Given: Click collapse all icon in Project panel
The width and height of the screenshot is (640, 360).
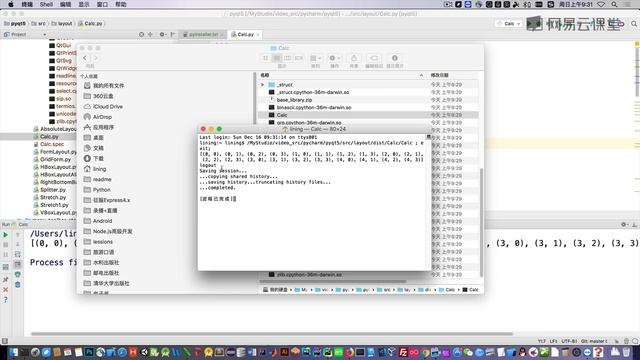Looking at the screenshot, I should [x=150, y=35].
